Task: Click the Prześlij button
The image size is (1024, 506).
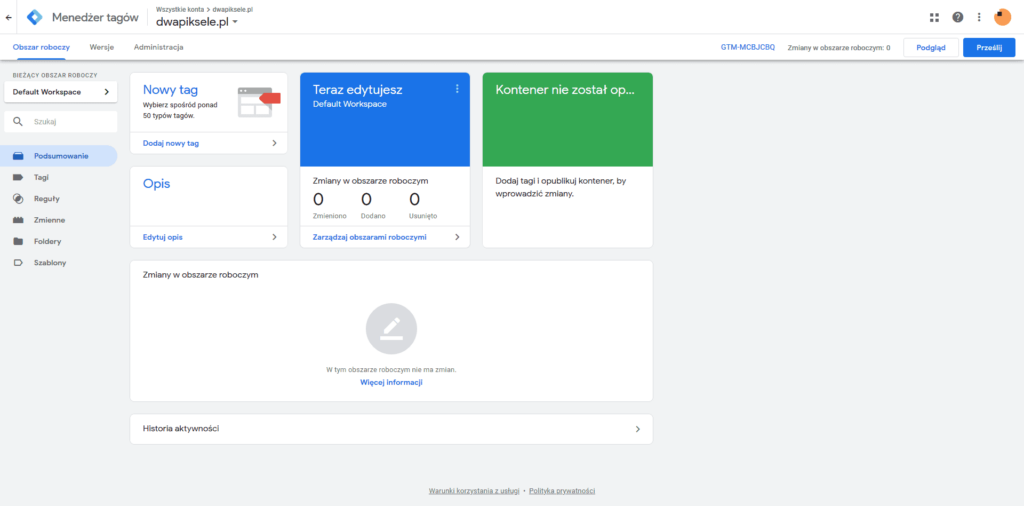Action: (x=988, y=47)
